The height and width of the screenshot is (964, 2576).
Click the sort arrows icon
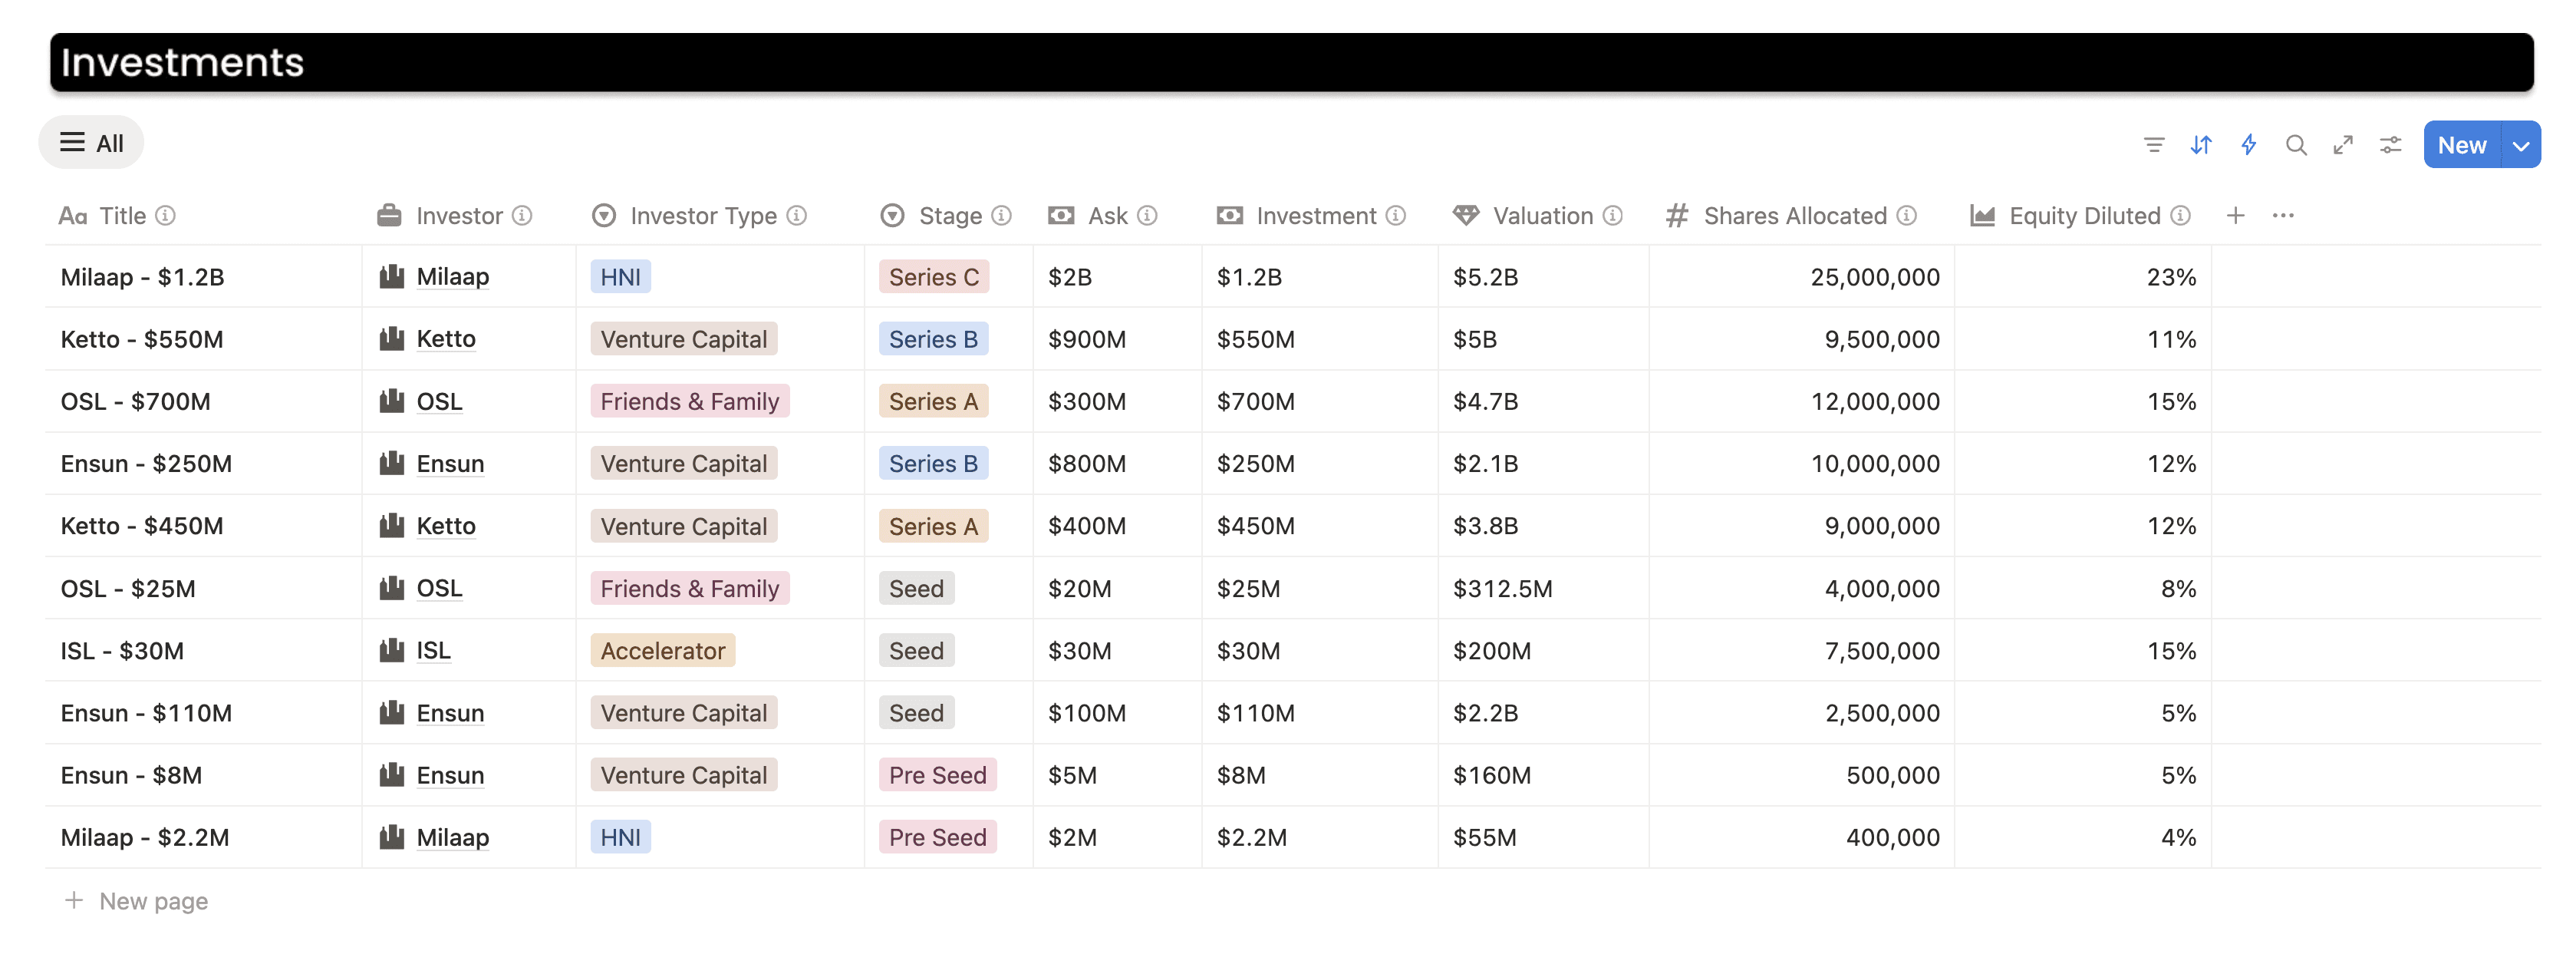coord(2201,145)
